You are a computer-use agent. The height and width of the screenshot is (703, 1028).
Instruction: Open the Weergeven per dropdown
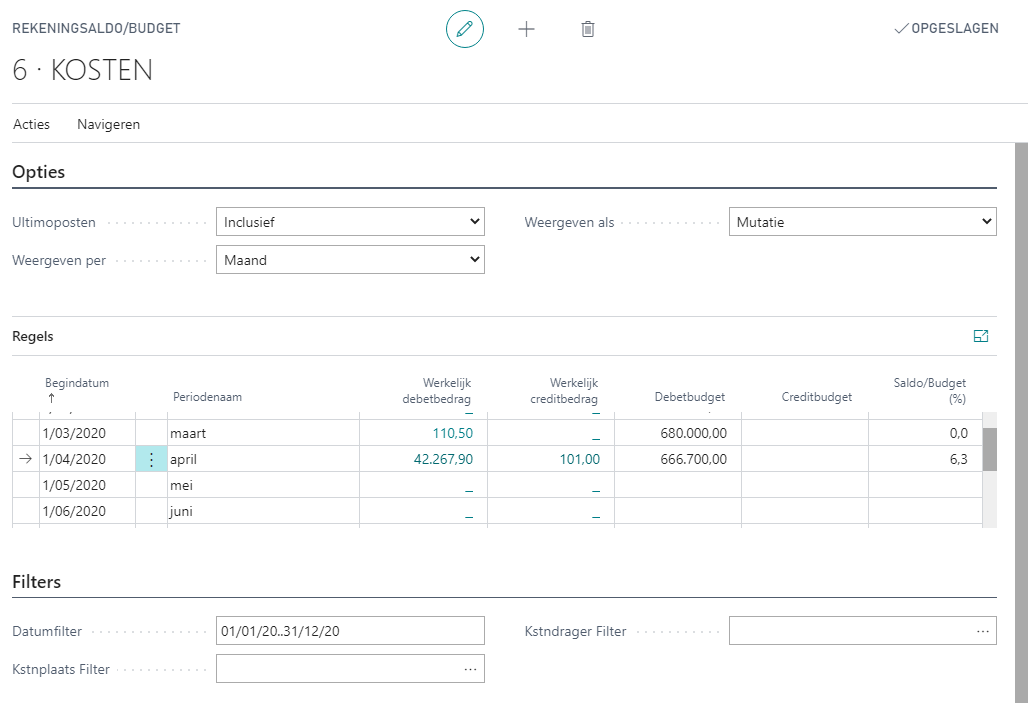(x=350, y=260)
